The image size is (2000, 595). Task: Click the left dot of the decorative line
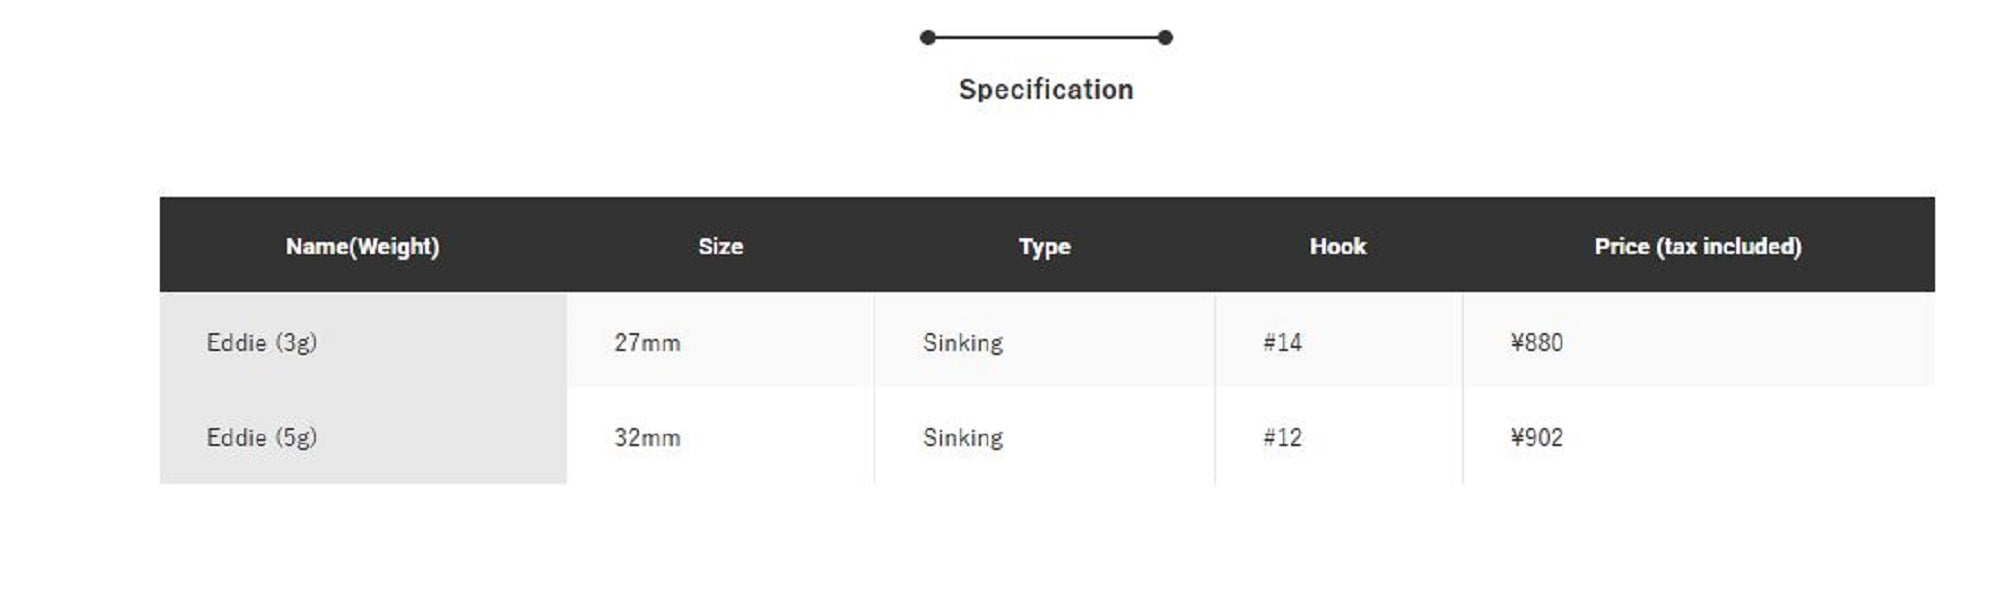click(x=928, y=38)
